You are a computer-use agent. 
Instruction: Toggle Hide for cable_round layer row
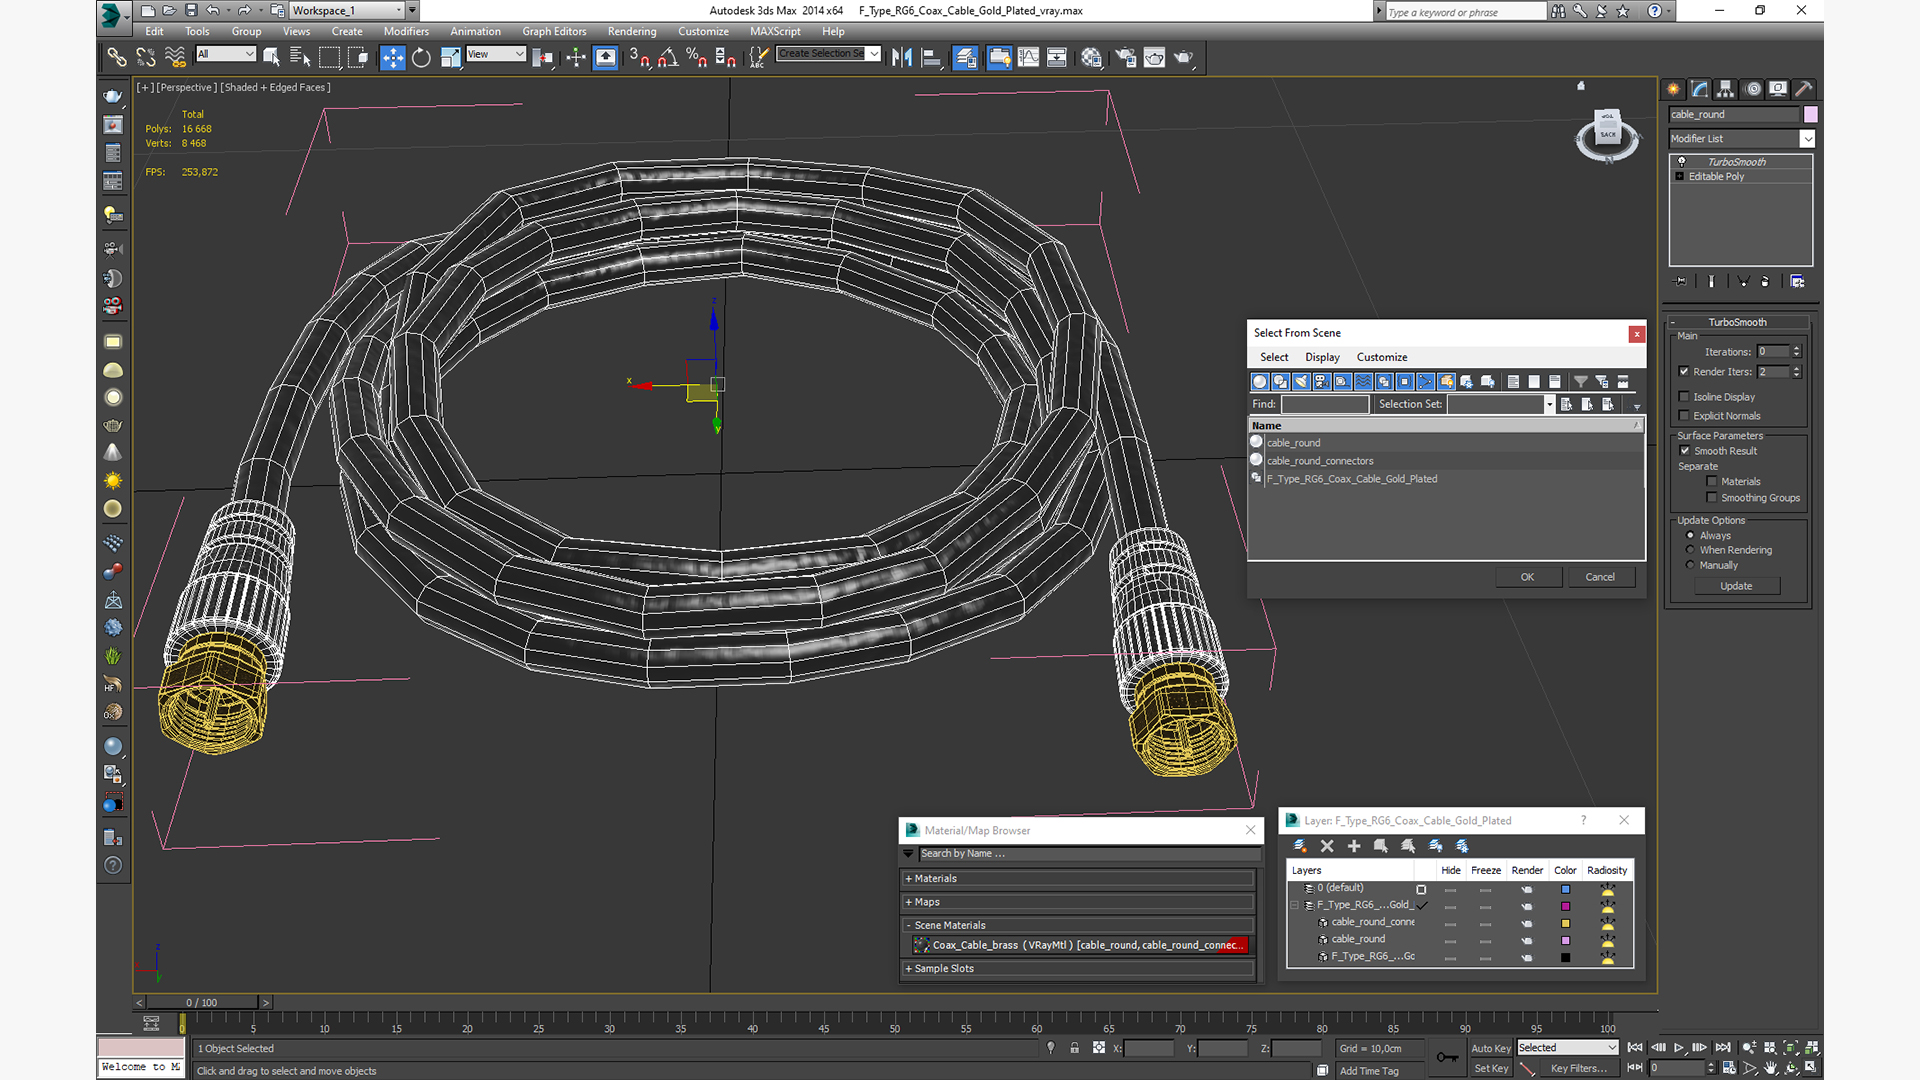tap(1450, 940)
